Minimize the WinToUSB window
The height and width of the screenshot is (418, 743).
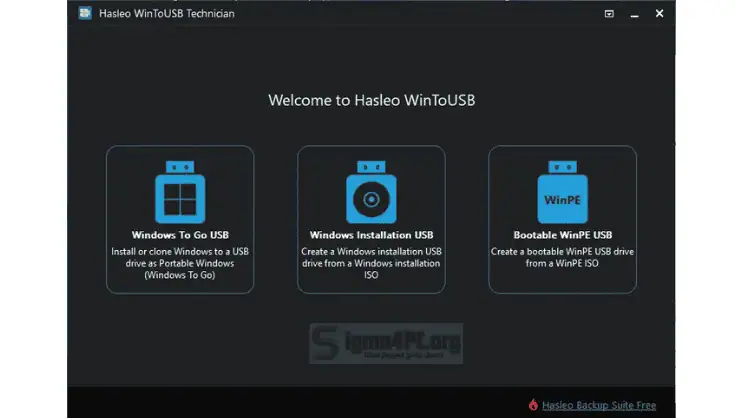pos(634,14)
